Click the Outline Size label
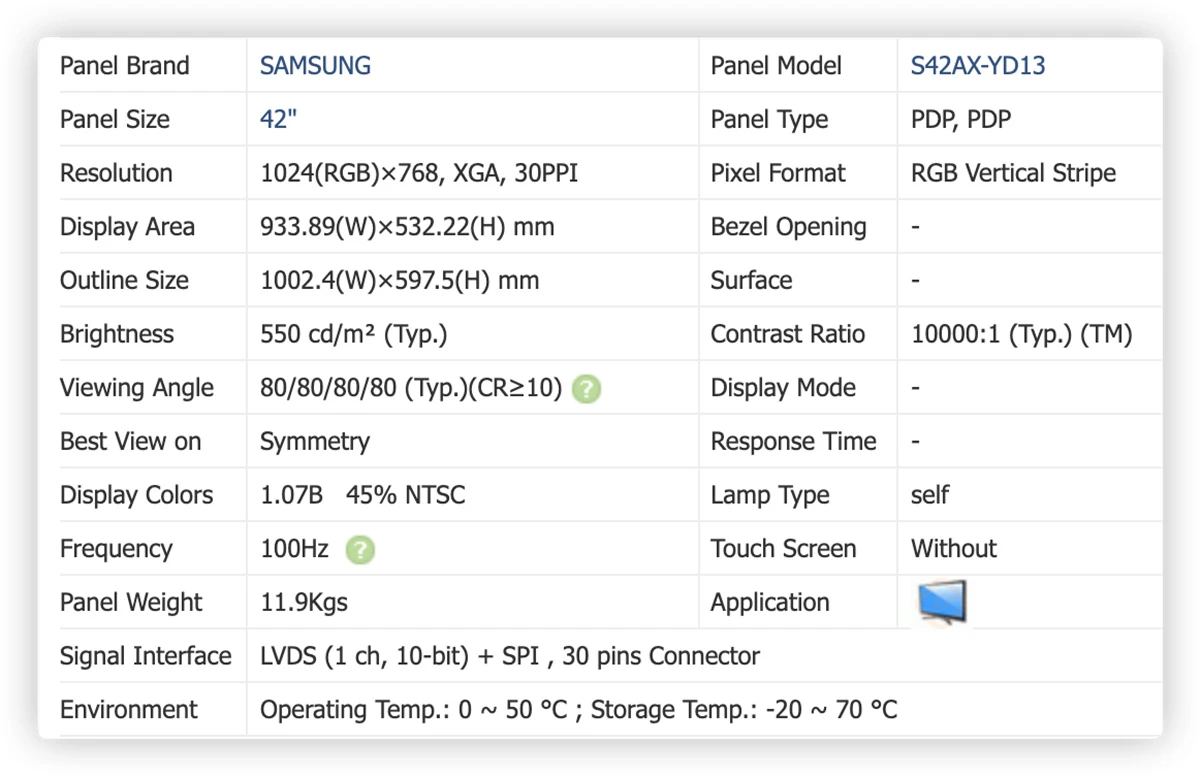The height and width of the screenshot is (776, 1200). pyautogui.click(x=124, y=281)
